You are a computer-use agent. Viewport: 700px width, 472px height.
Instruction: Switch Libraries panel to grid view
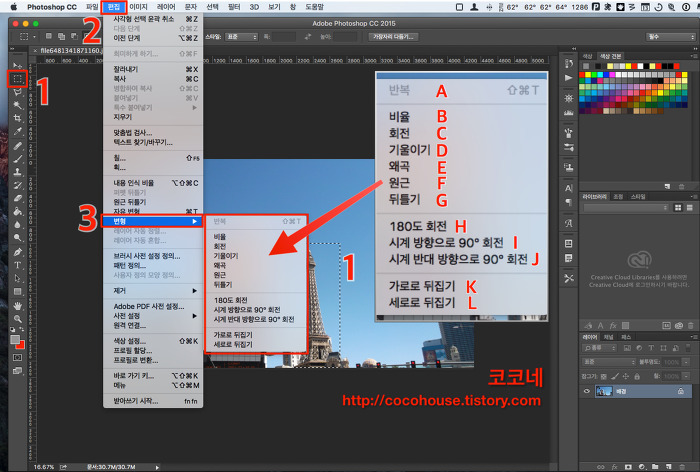678,208
